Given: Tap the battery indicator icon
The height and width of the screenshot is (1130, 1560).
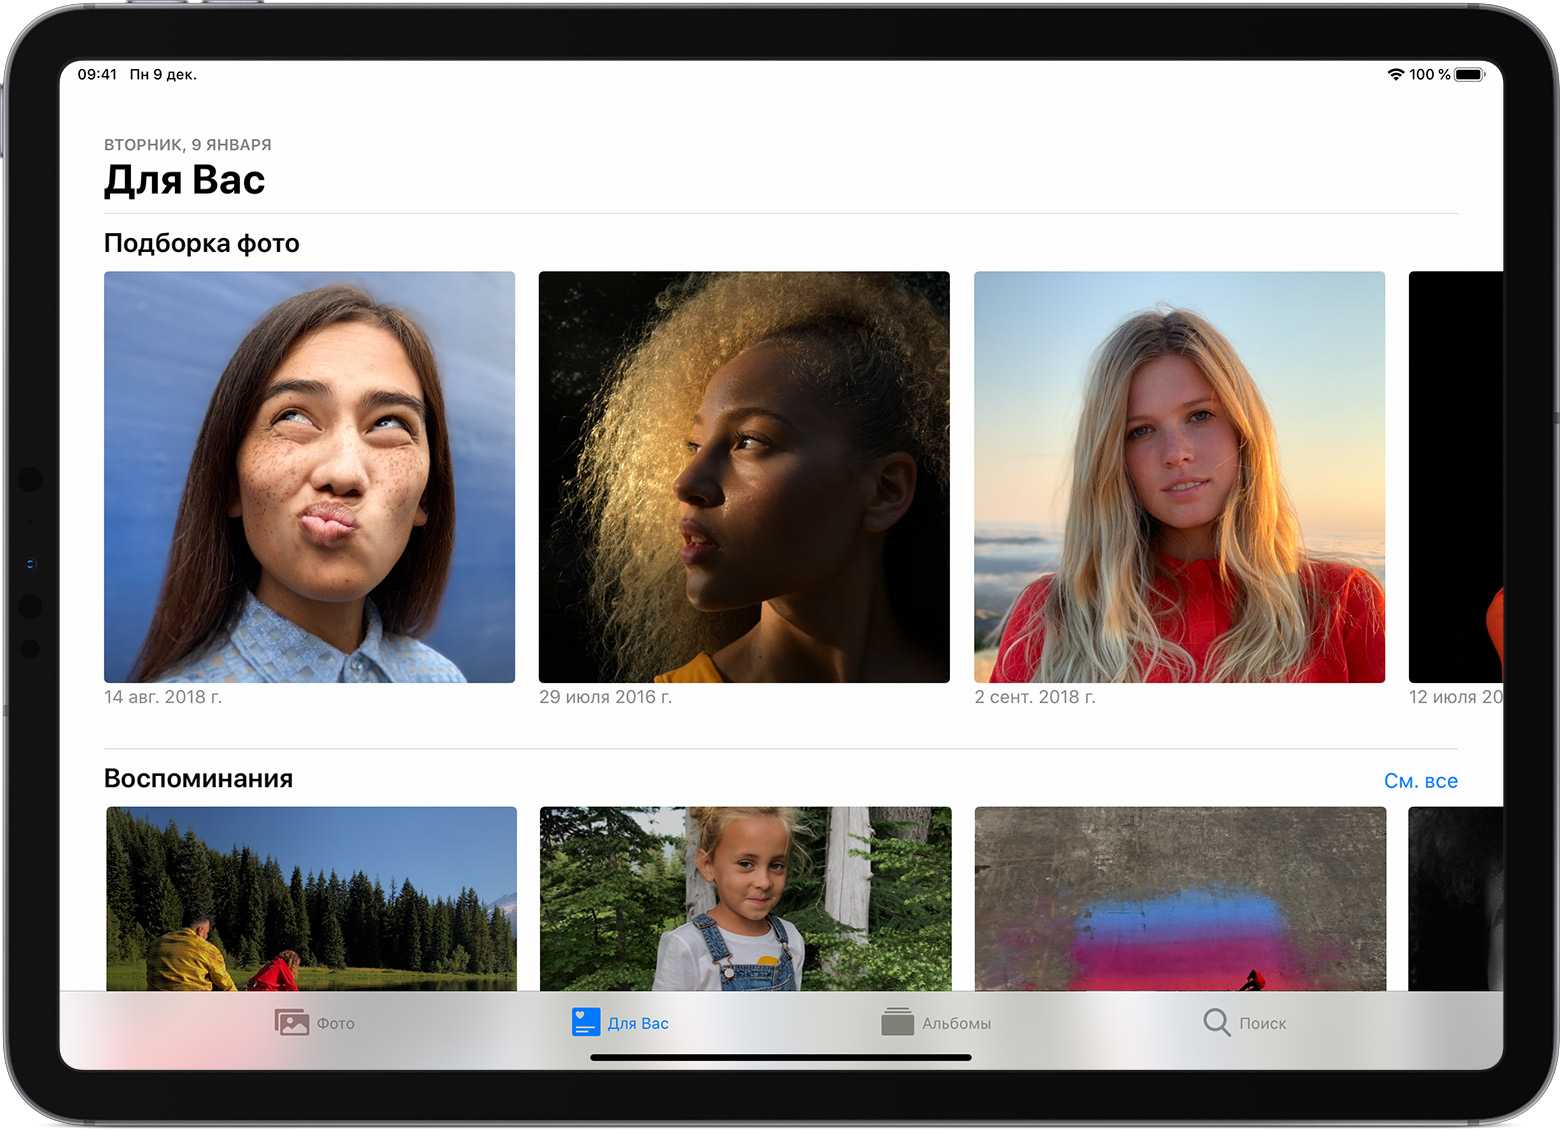Looking at the screenshot, I should pos(1469,75).
